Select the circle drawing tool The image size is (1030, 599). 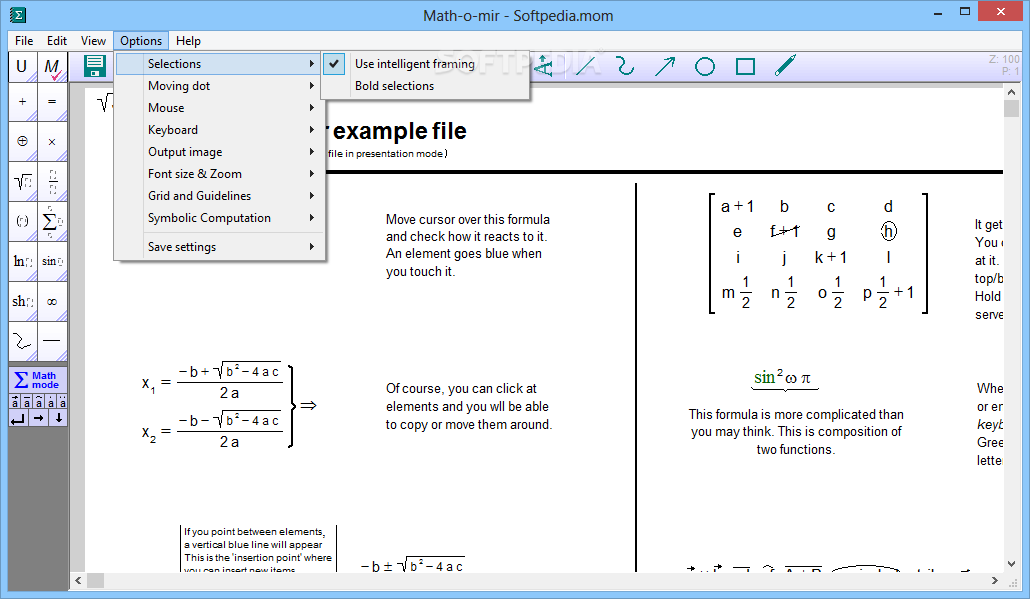705,66
